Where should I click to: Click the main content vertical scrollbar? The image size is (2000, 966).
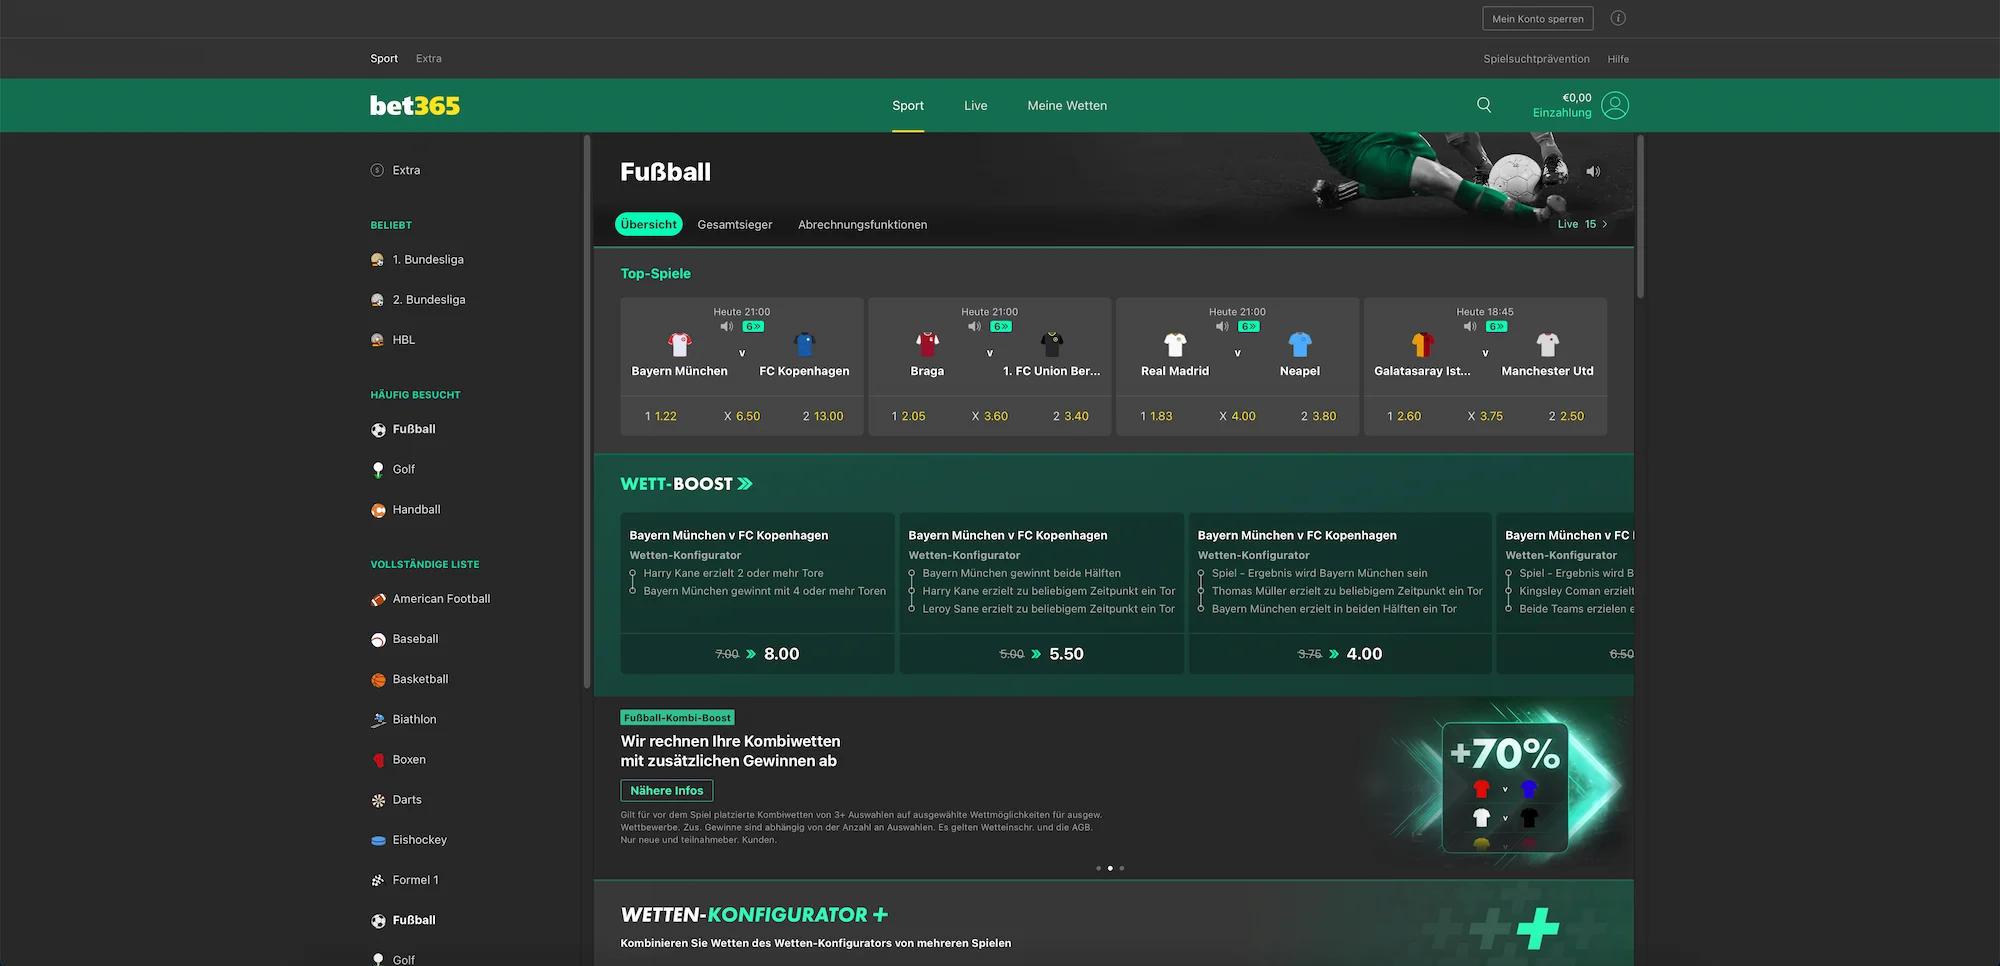(1640, 216)
